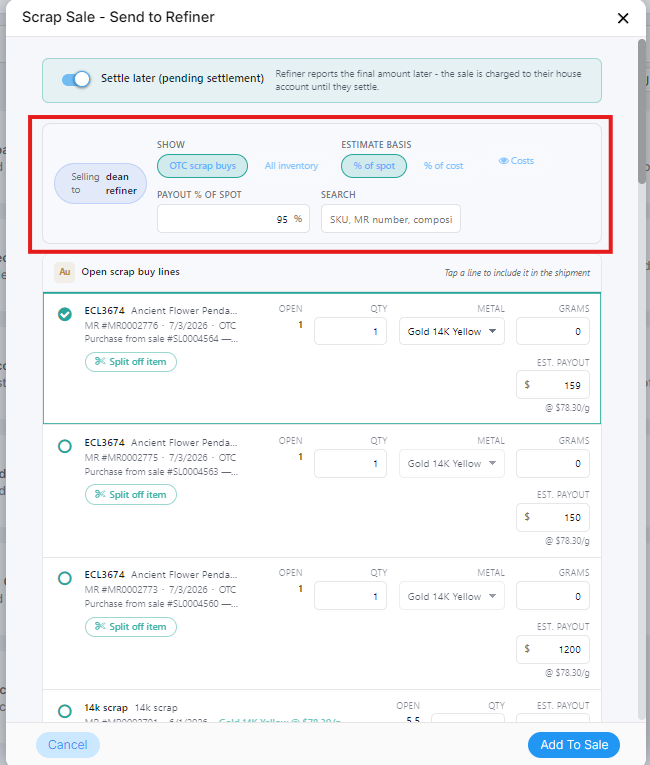Click the Au gold badge icon
Screen dimensions: 650x765
(x=64, y=272)
